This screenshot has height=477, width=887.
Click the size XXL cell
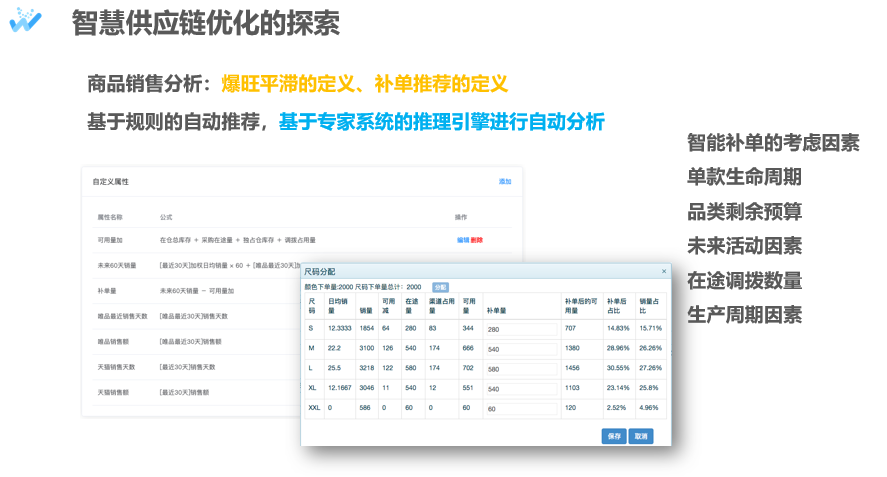pyautogui.click(x=314, y=407)
